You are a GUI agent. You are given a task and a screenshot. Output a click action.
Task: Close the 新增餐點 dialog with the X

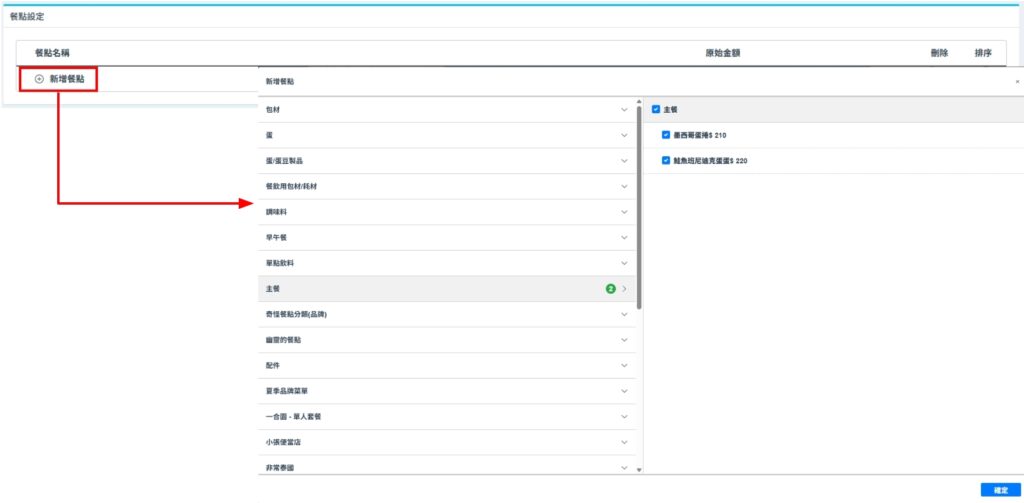coord(1017,82)
